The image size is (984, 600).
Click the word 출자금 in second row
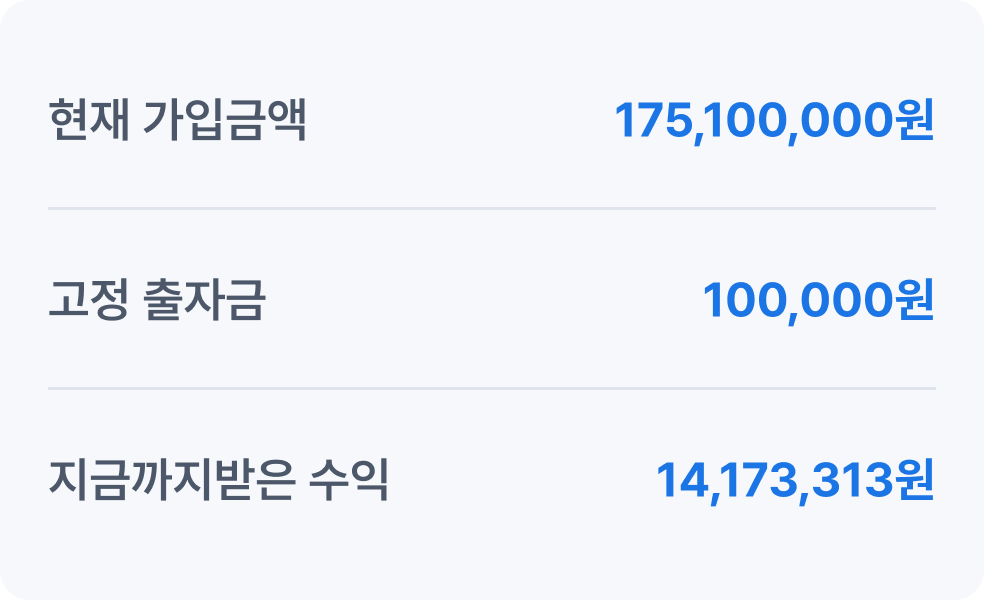pos(205,300)
